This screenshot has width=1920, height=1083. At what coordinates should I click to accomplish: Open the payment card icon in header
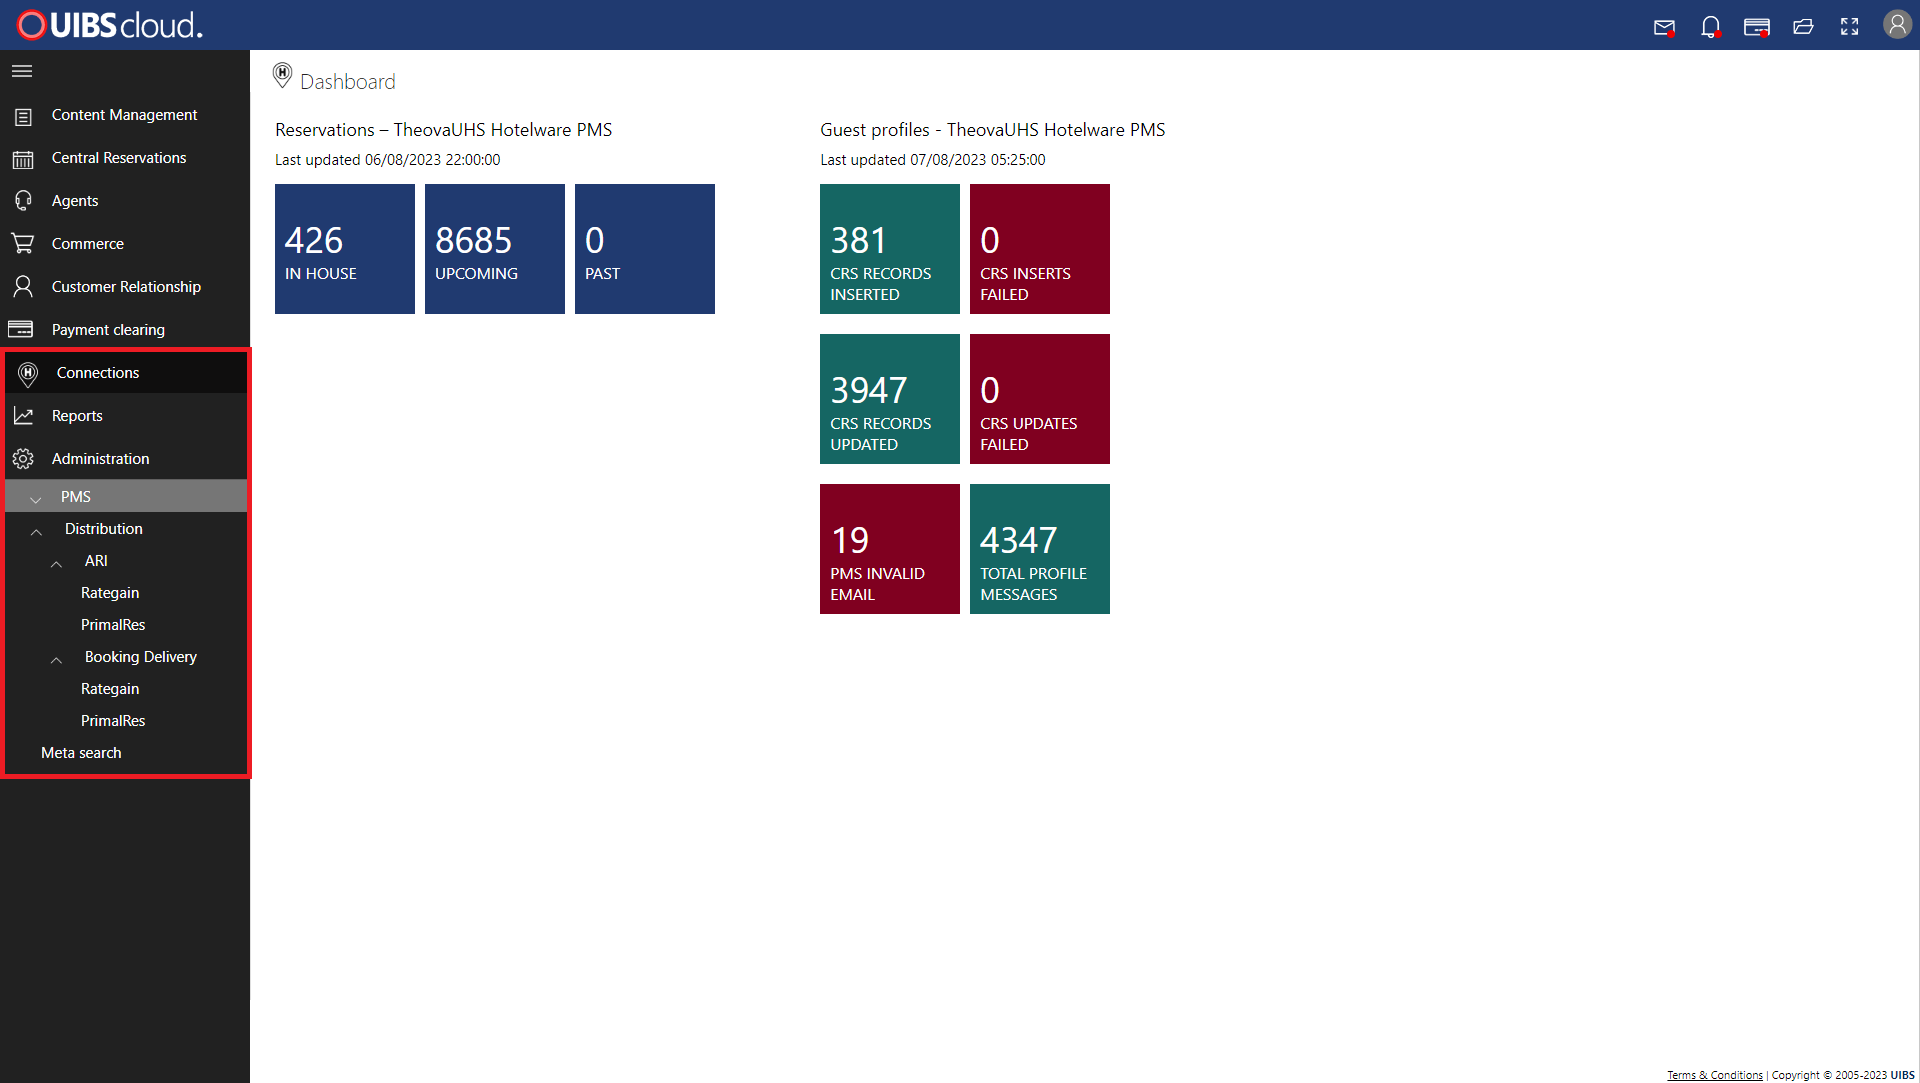pos(1757,27)
